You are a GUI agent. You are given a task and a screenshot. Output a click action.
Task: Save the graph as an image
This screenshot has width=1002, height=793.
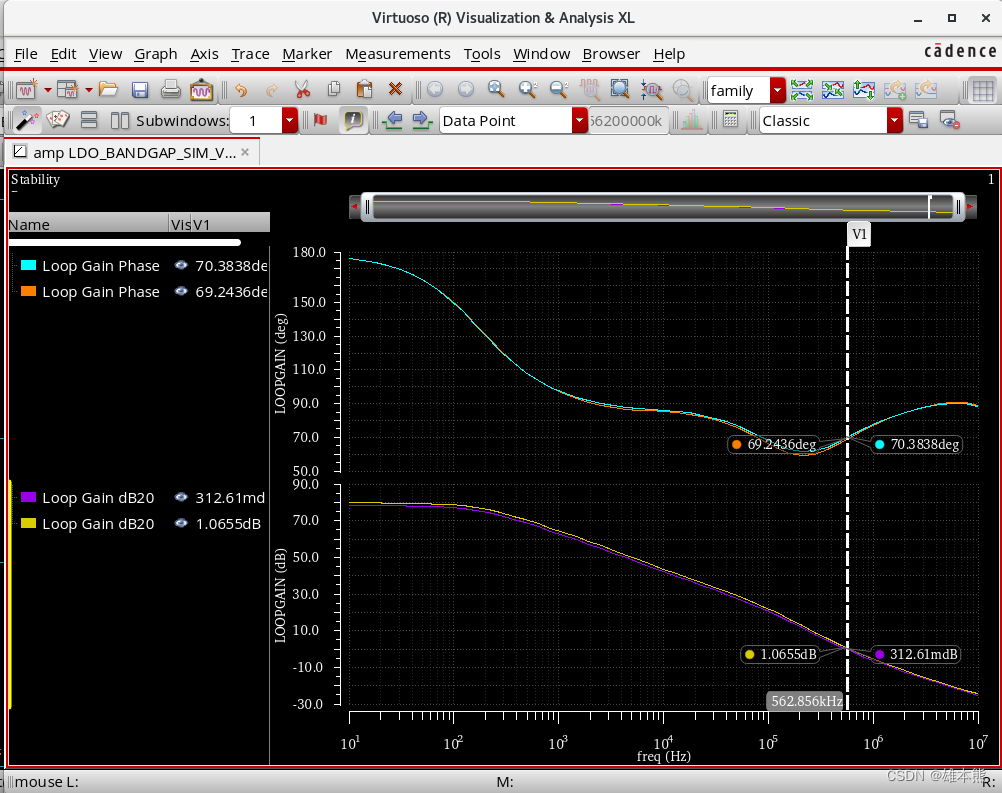point(201,89)
